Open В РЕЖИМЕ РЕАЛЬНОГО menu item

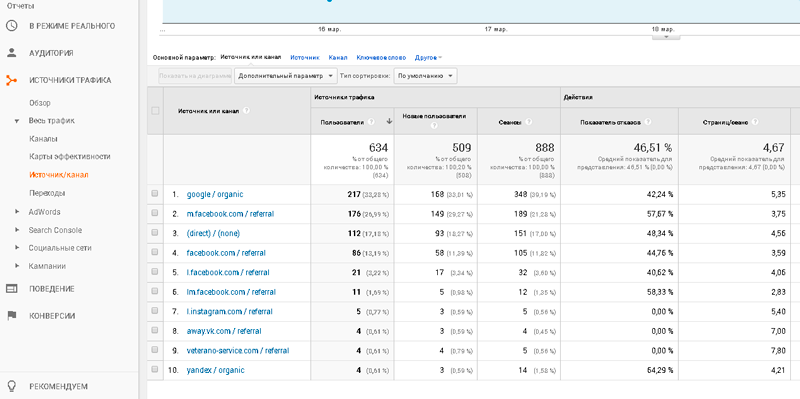tap(72, 26)
